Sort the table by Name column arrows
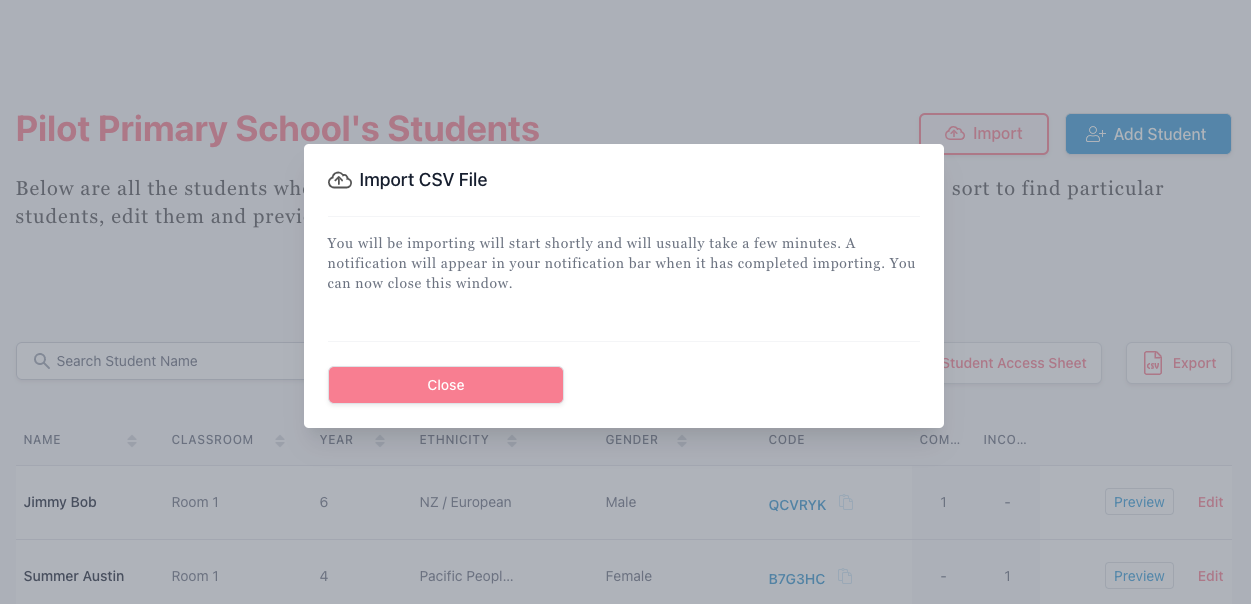Screen dimensions: 1251x604 [x=132, y=441]
